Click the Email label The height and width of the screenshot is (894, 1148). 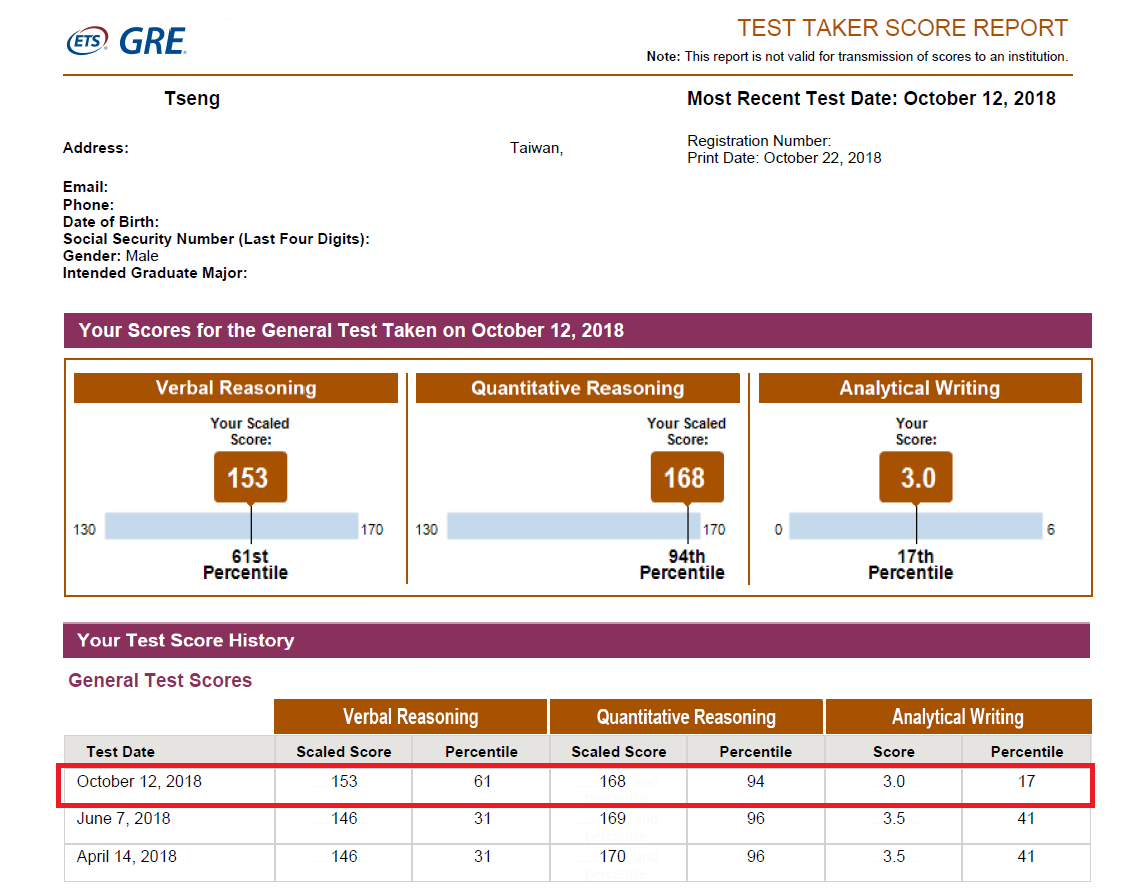point(86,187)
